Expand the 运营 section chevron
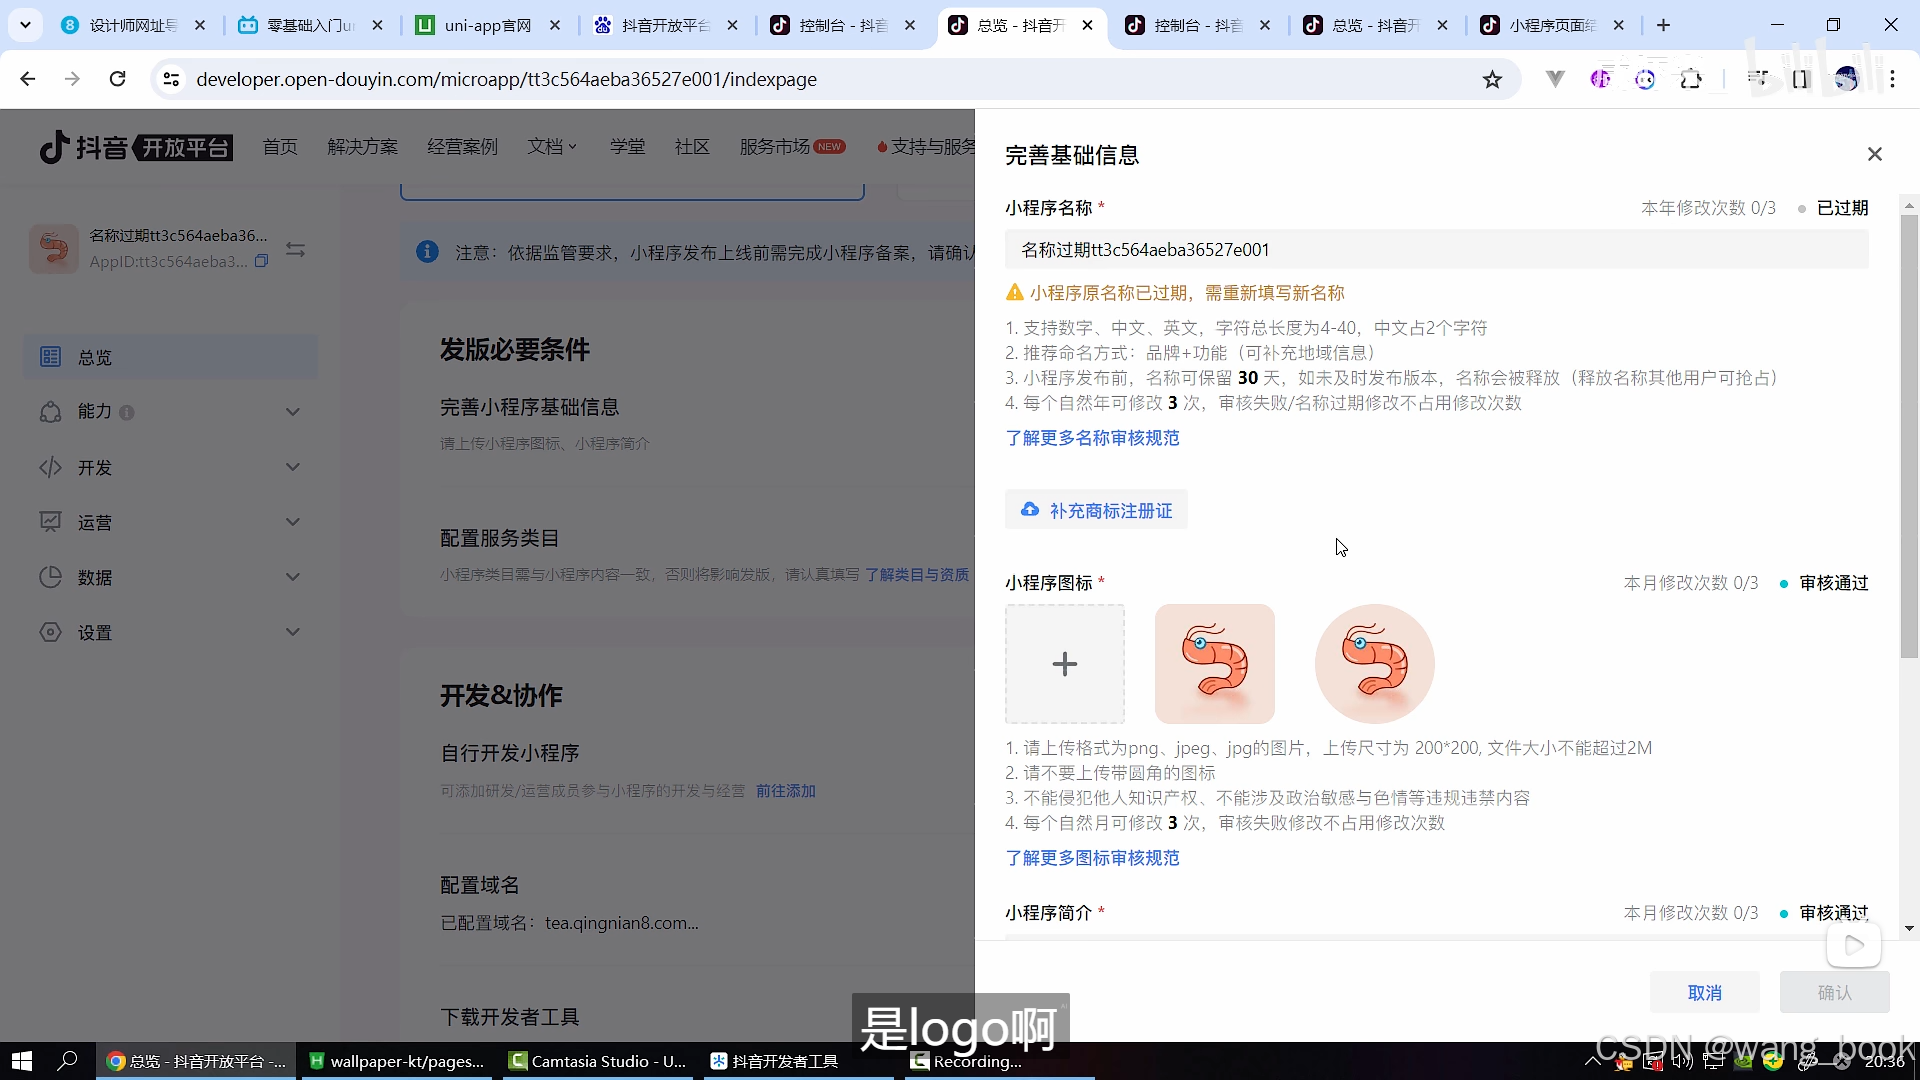Image resolution: width=1920 pixels, height=1080 pixels. [293, 522]
